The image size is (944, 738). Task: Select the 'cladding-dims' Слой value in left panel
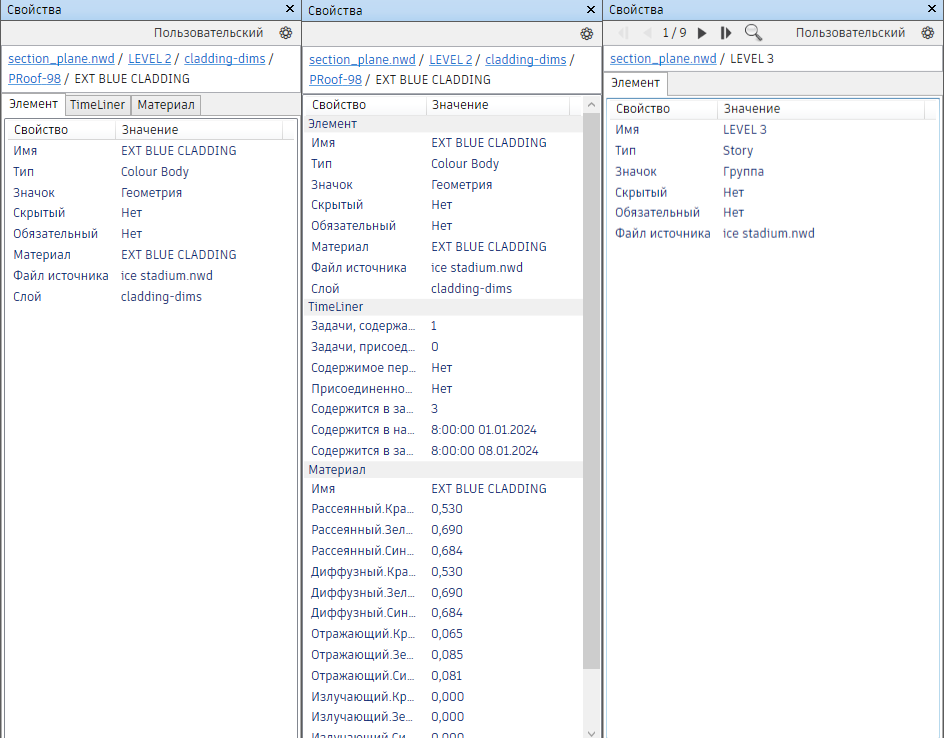point(161,297)
